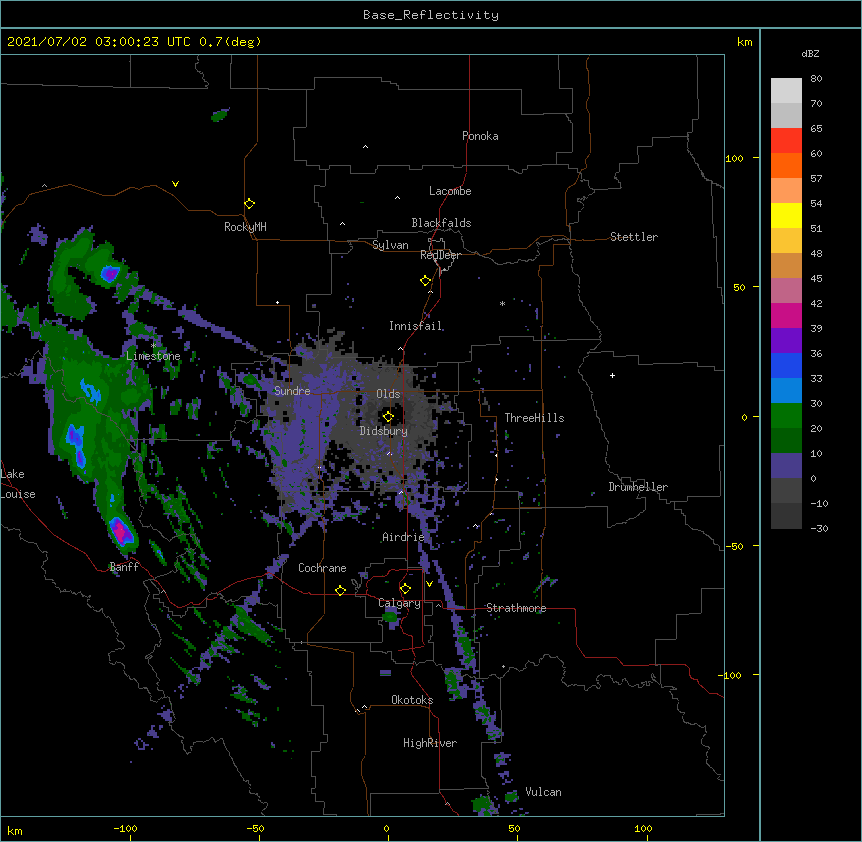Click the Lacombe city label
This screenshot has width=862, height=842.
[x=450, y=191]
